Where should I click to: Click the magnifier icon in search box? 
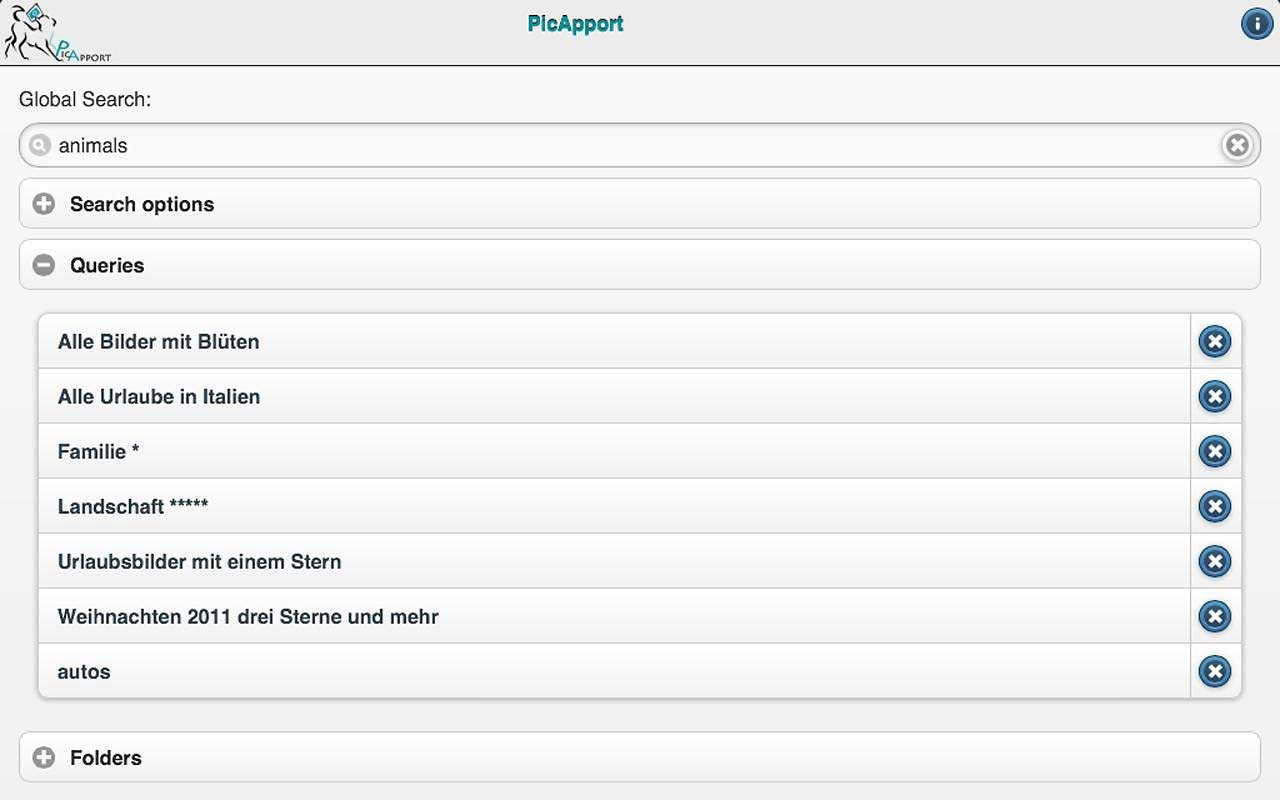[x=39, y=146]
